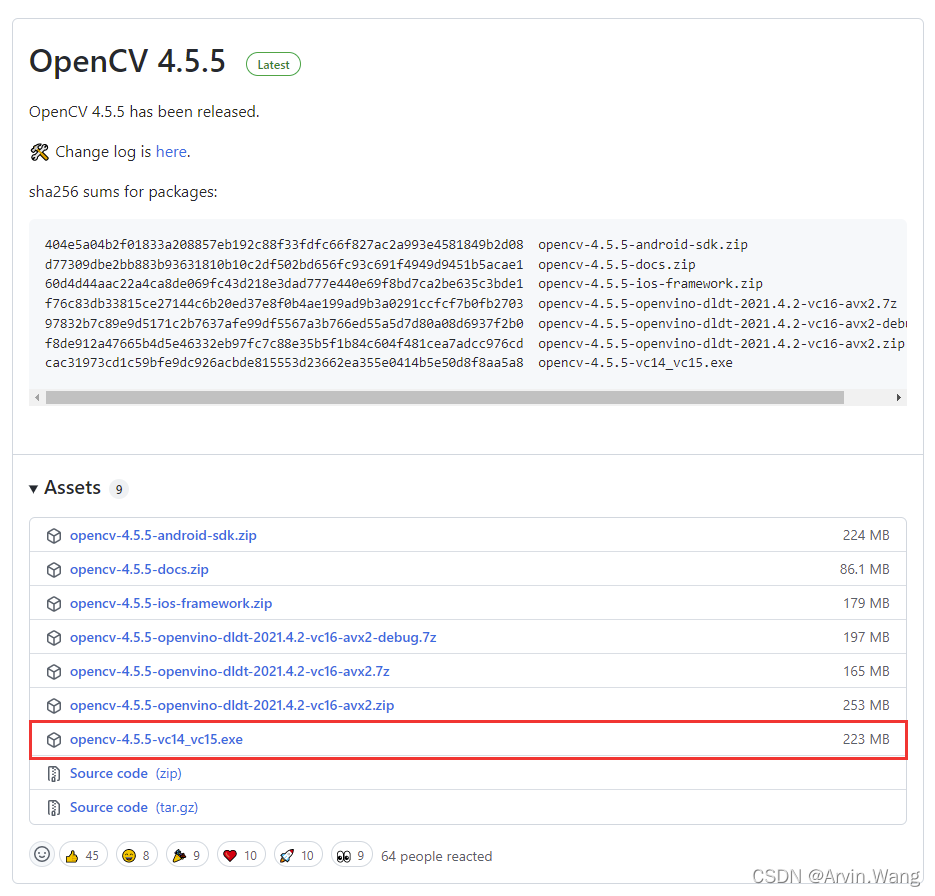
Task: Click the Latest release badge
Action: point(273,64)
